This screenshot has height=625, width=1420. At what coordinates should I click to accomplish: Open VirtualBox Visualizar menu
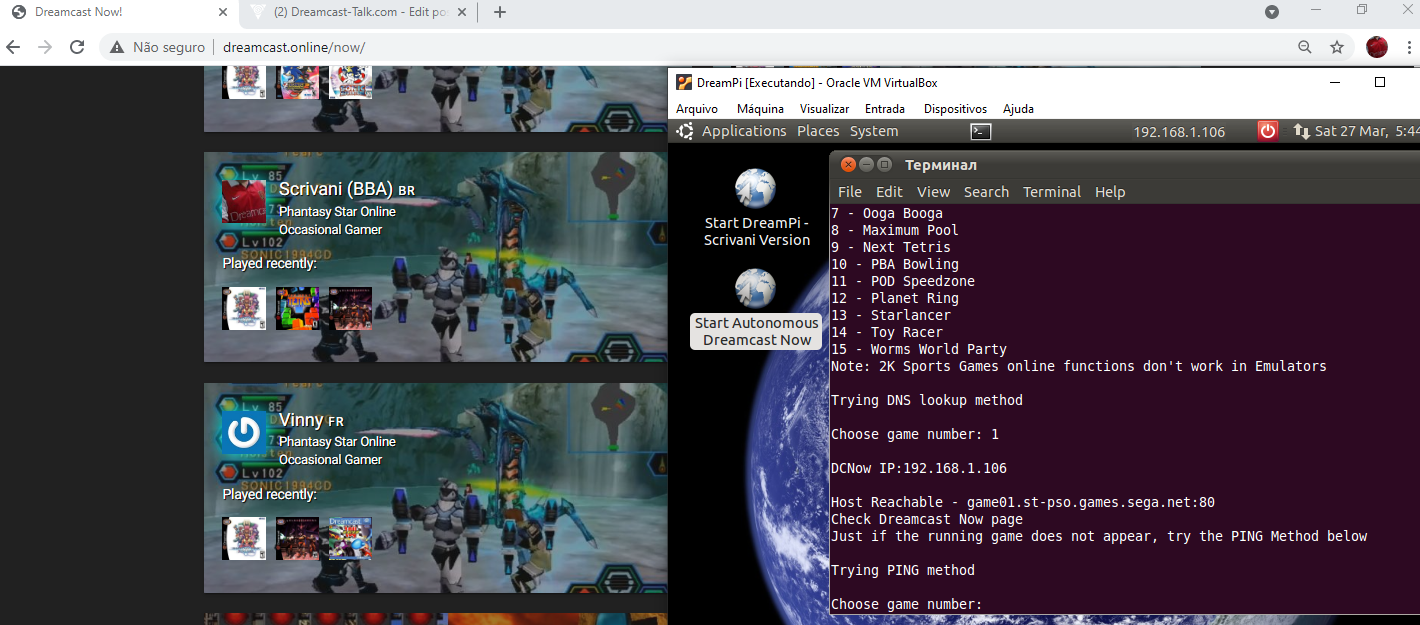[824, 109]
